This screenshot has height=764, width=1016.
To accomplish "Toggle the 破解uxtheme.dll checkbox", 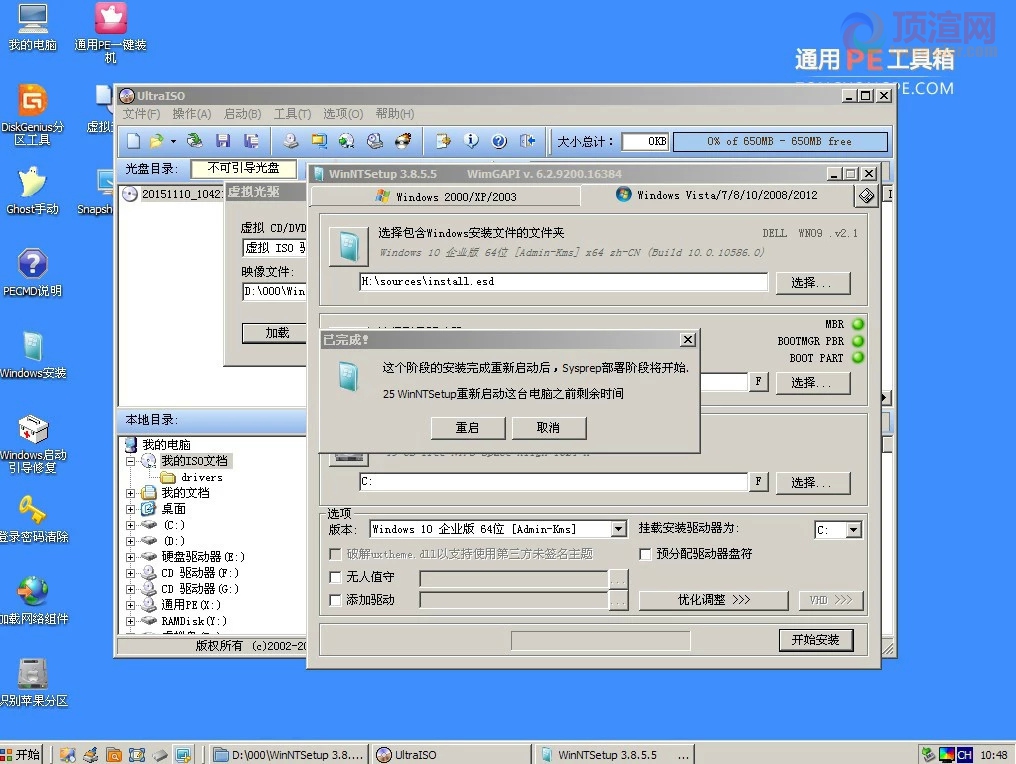I will (335, 554).
